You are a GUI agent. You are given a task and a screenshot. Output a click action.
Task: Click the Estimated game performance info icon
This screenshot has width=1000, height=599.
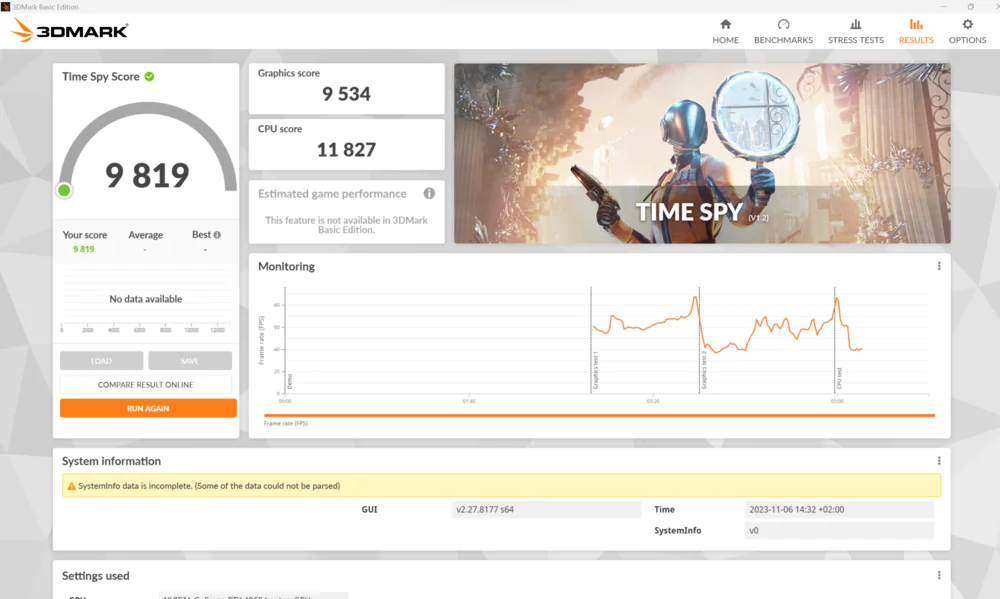click(429, 193)
